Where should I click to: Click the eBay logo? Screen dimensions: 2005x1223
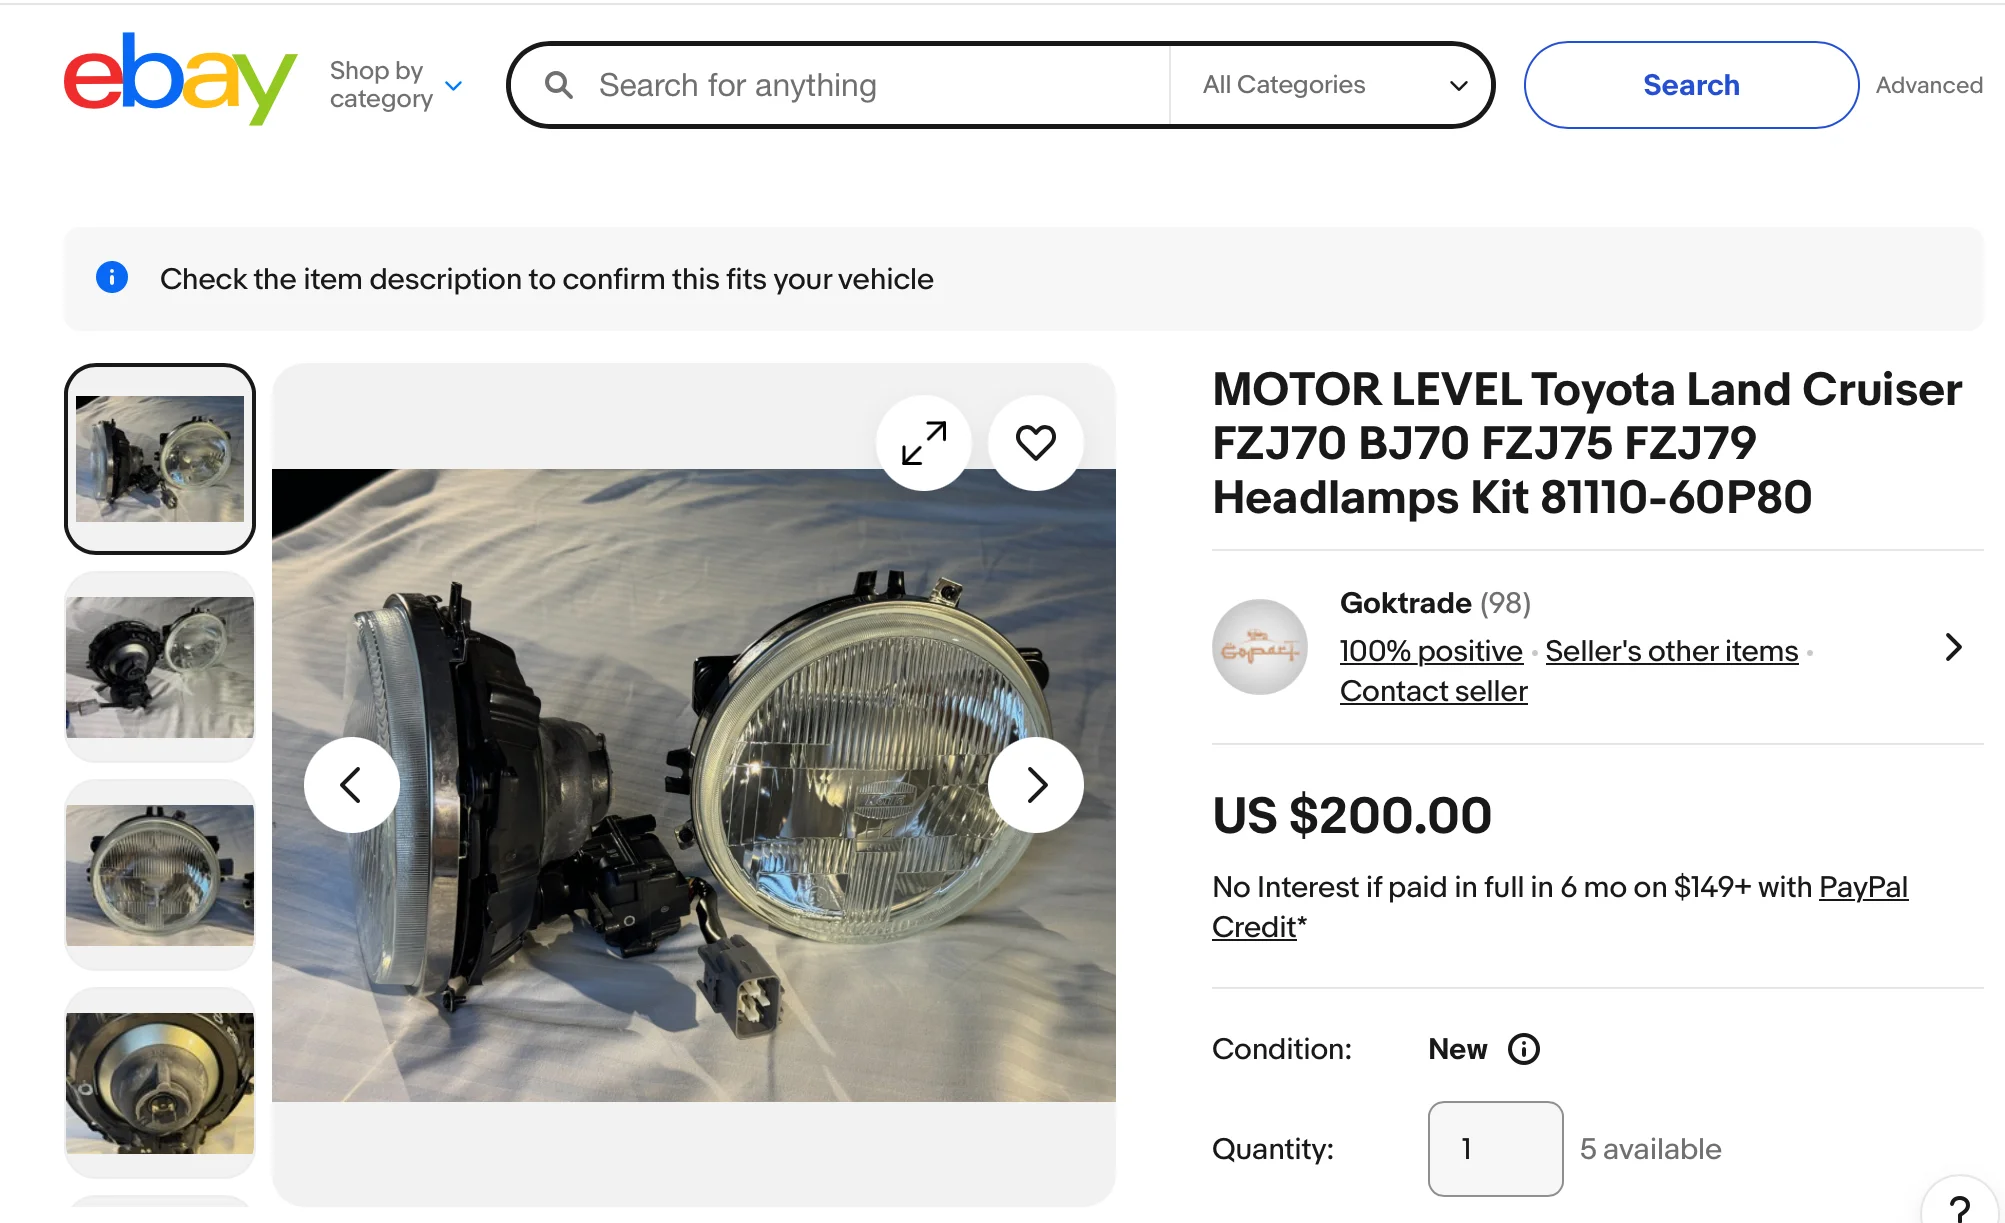[x=180, y=80]
